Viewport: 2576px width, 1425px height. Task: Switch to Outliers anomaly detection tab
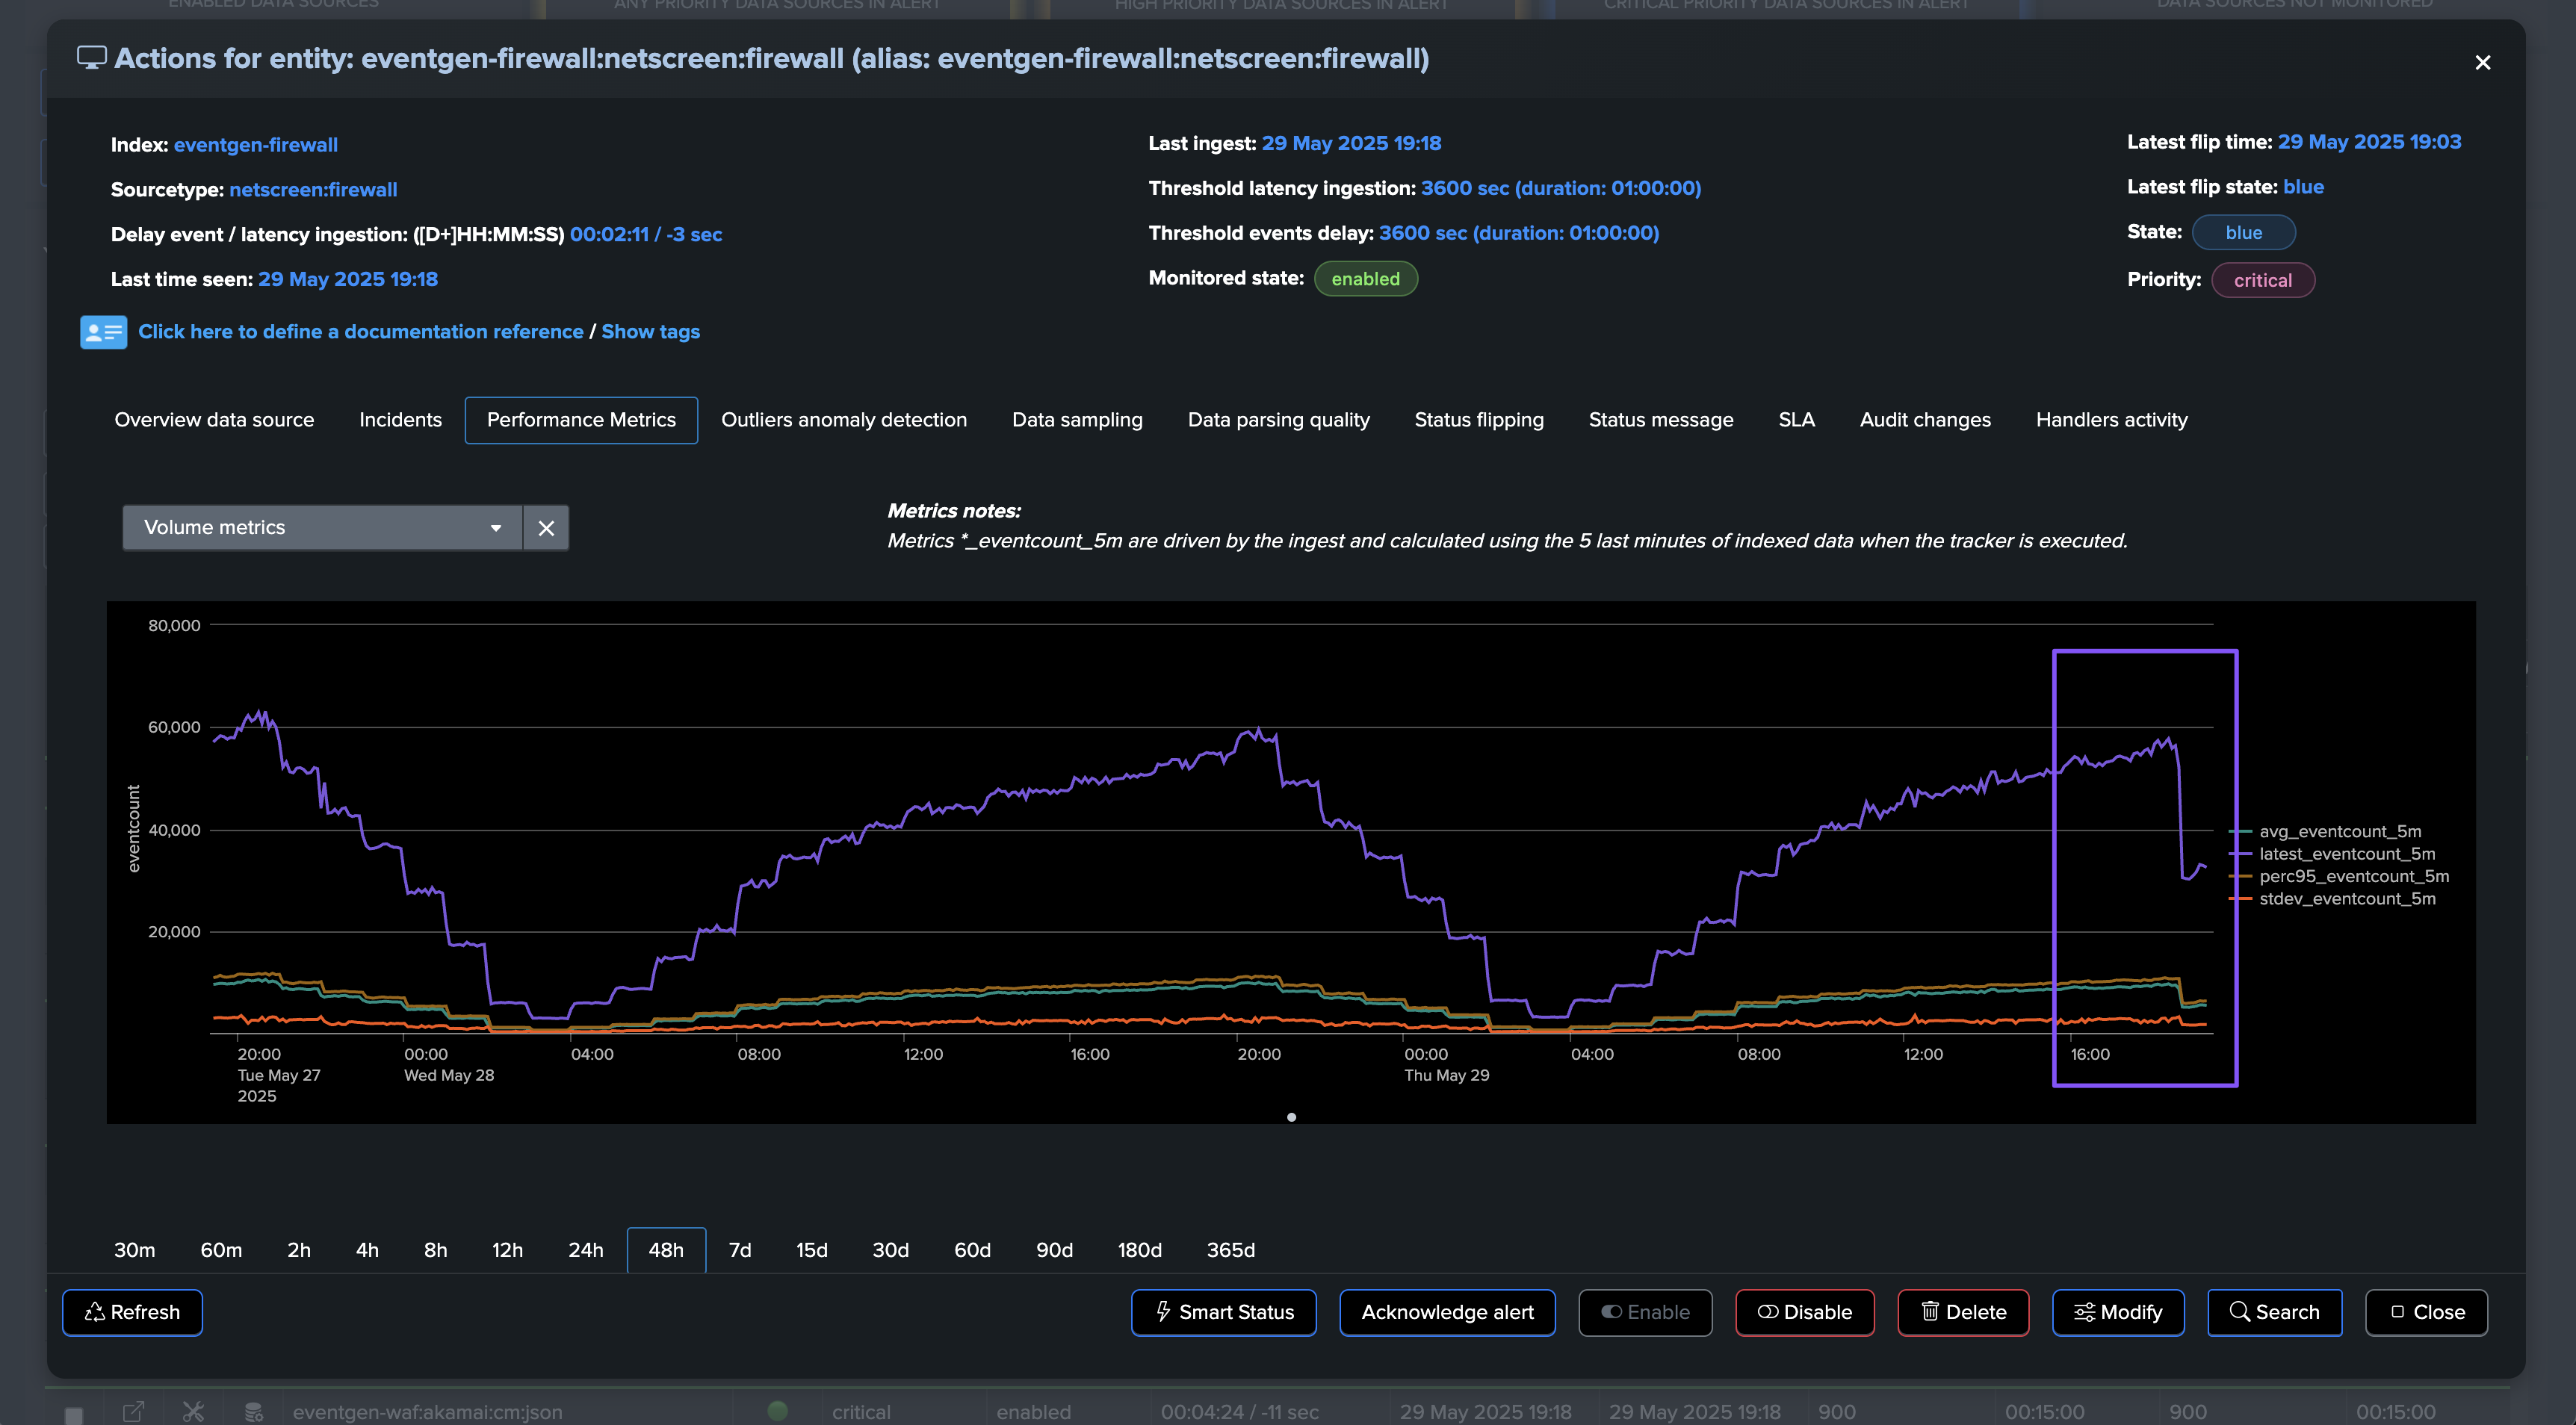tap(843, 420)
